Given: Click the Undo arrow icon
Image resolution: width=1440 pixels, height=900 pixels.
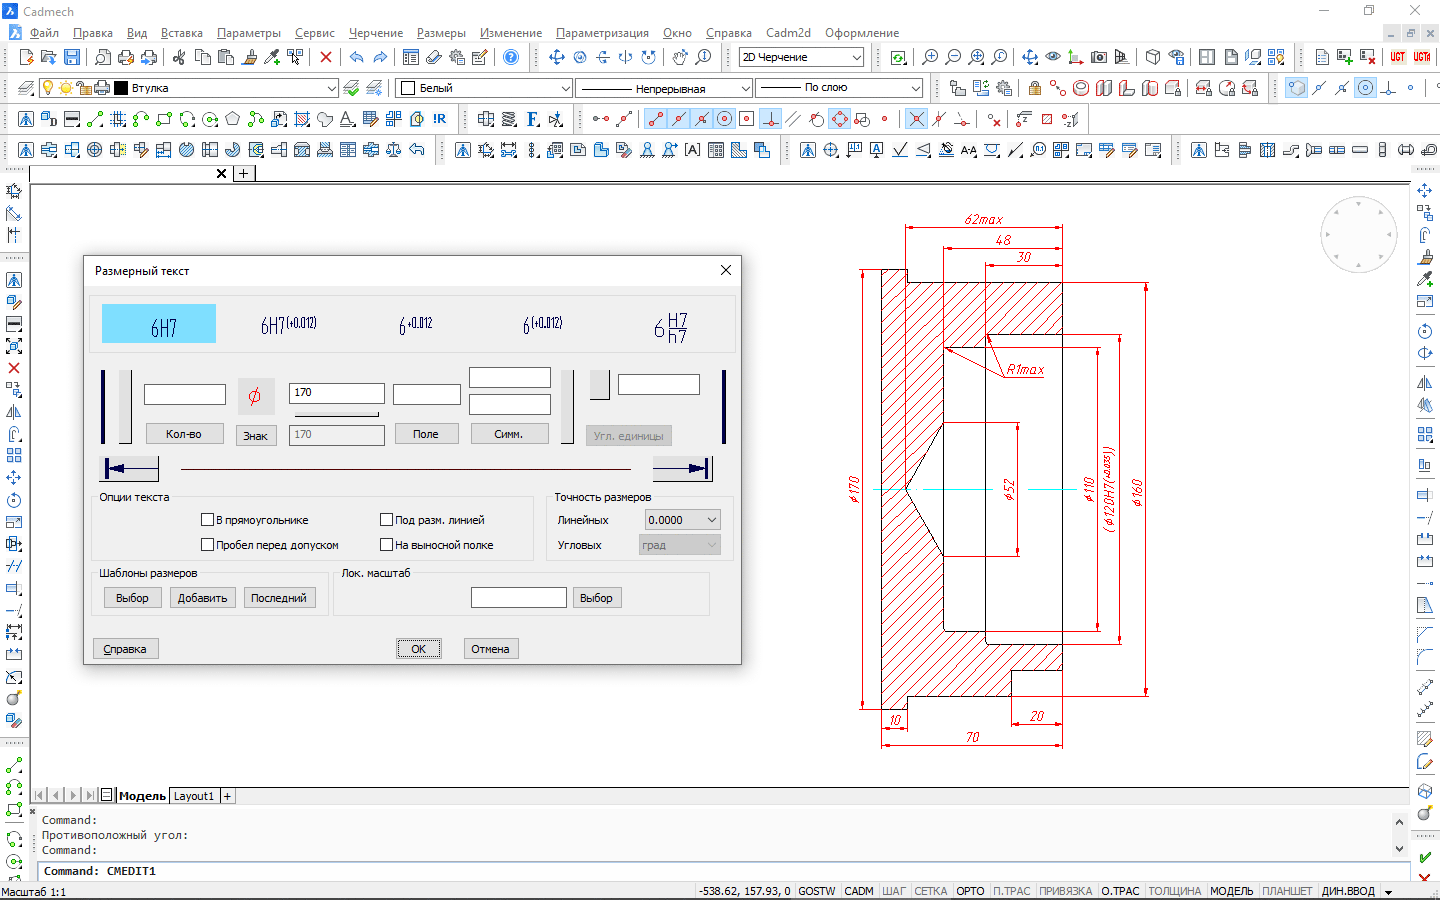Looking at the screenshot, I should coord(356,57).
